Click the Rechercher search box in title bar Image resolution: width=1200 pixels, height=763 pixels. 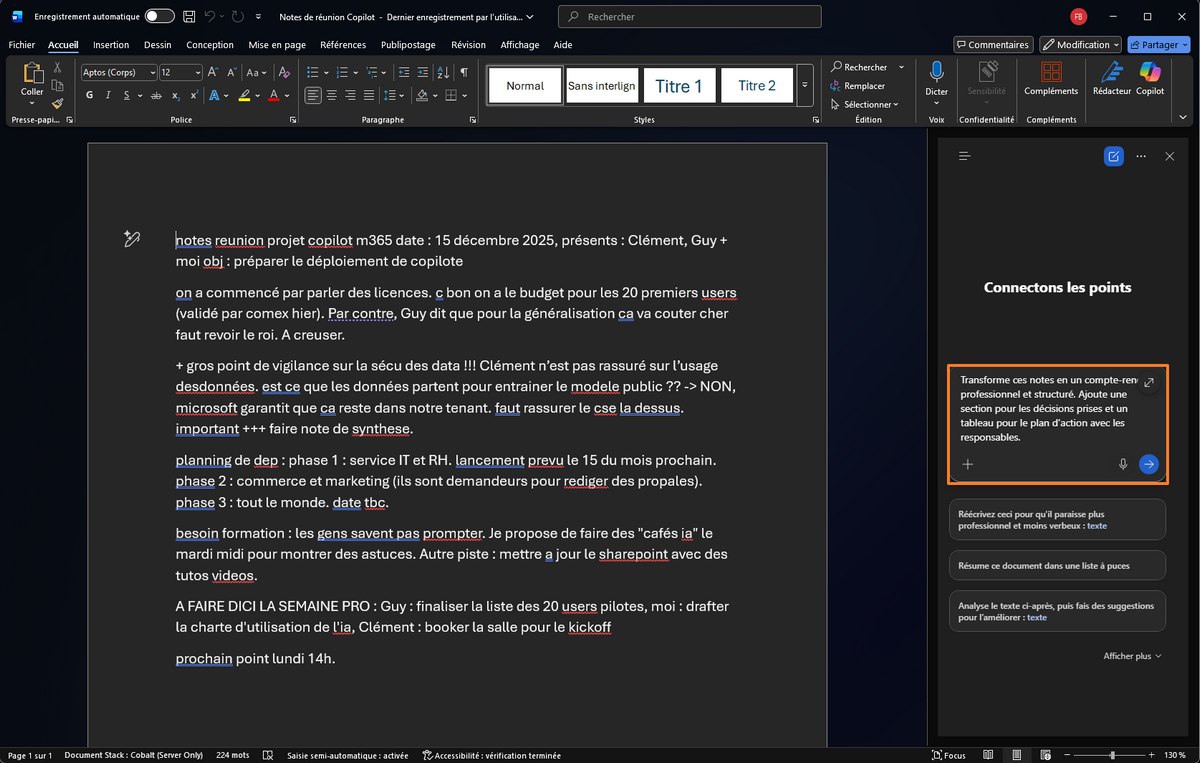point(689,17)
